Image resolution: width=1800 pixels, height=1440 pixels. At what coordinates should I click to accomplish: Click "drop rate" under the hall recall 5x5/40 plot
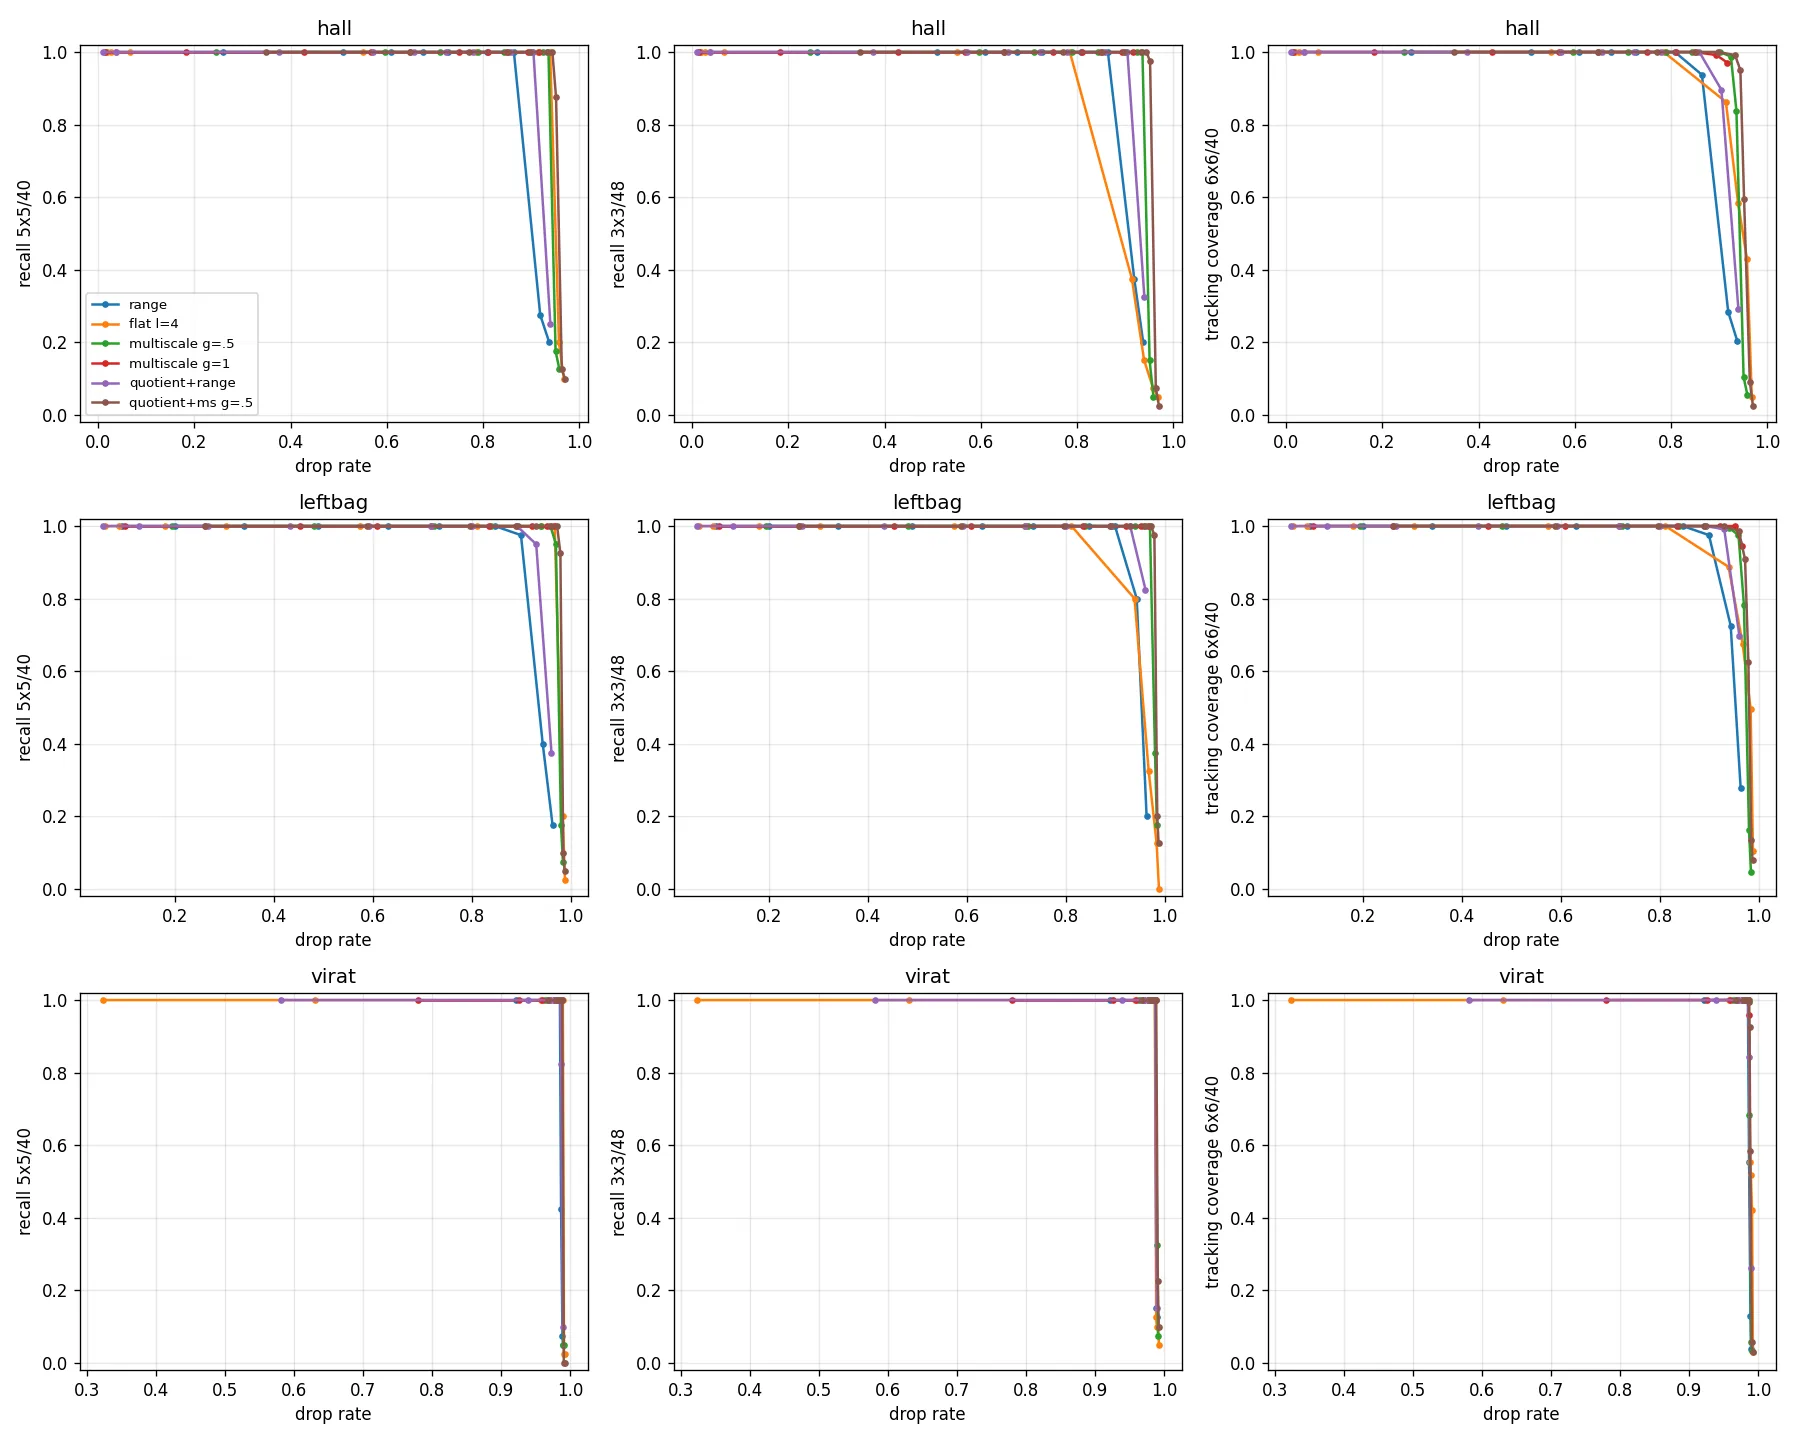point(333,466)
